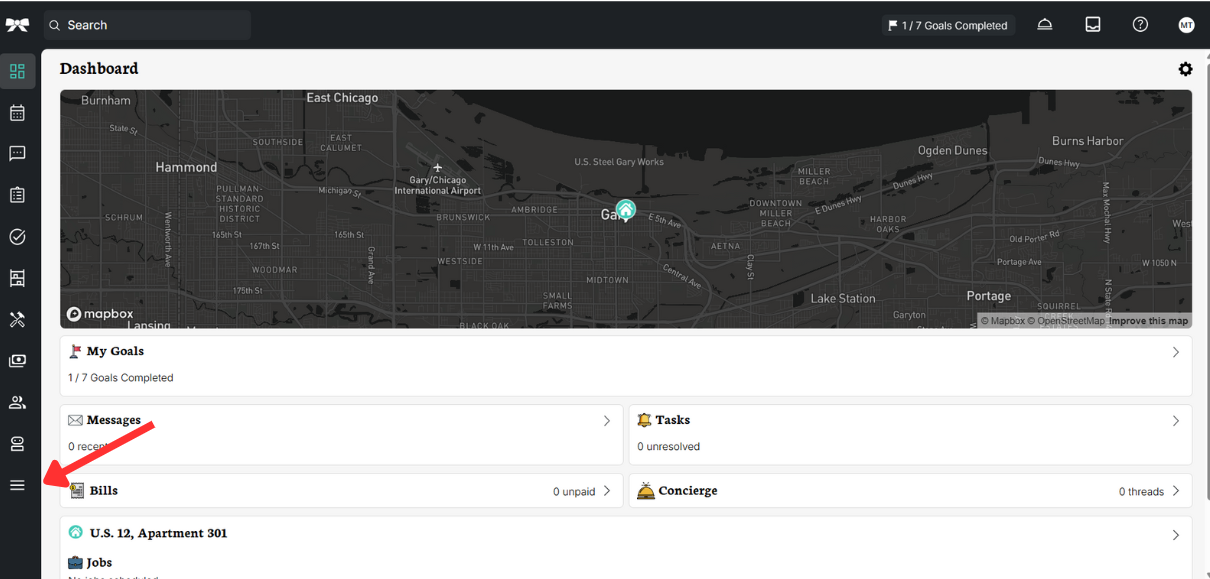Expand the U.S. 12, Apartment 301 chevron

1176,535
